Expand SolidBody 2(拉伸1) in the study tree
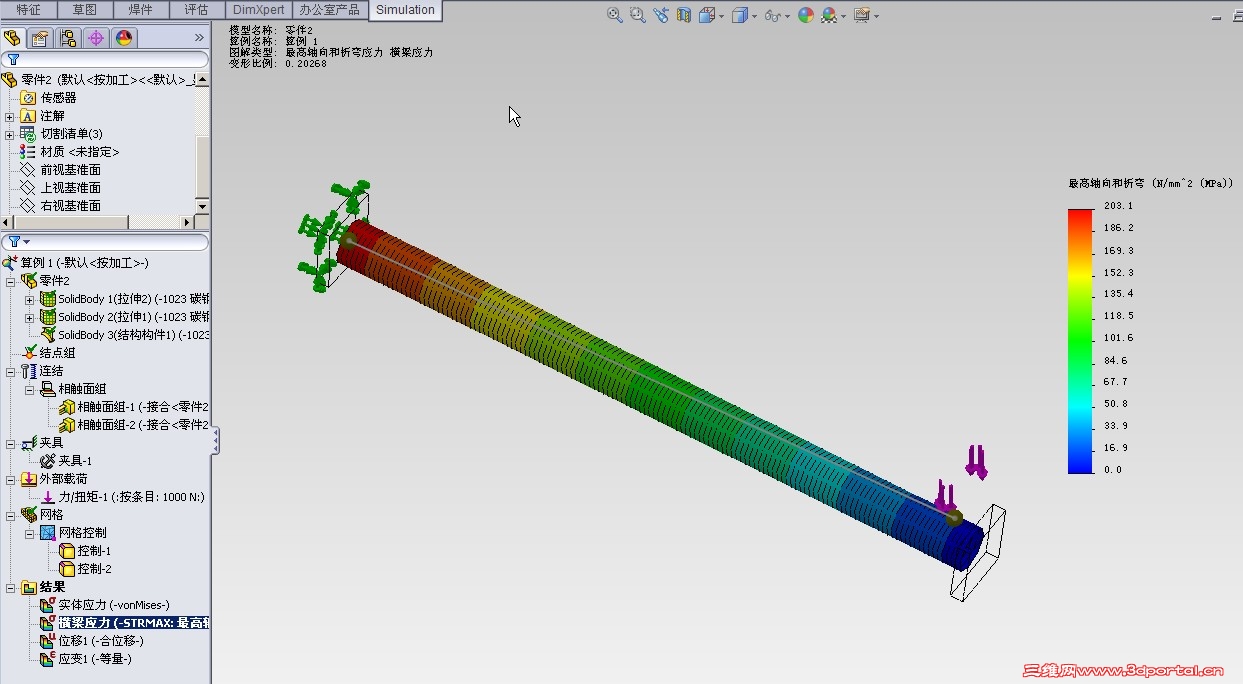This screenshot has width=1243, height=684. pos(29,318)
